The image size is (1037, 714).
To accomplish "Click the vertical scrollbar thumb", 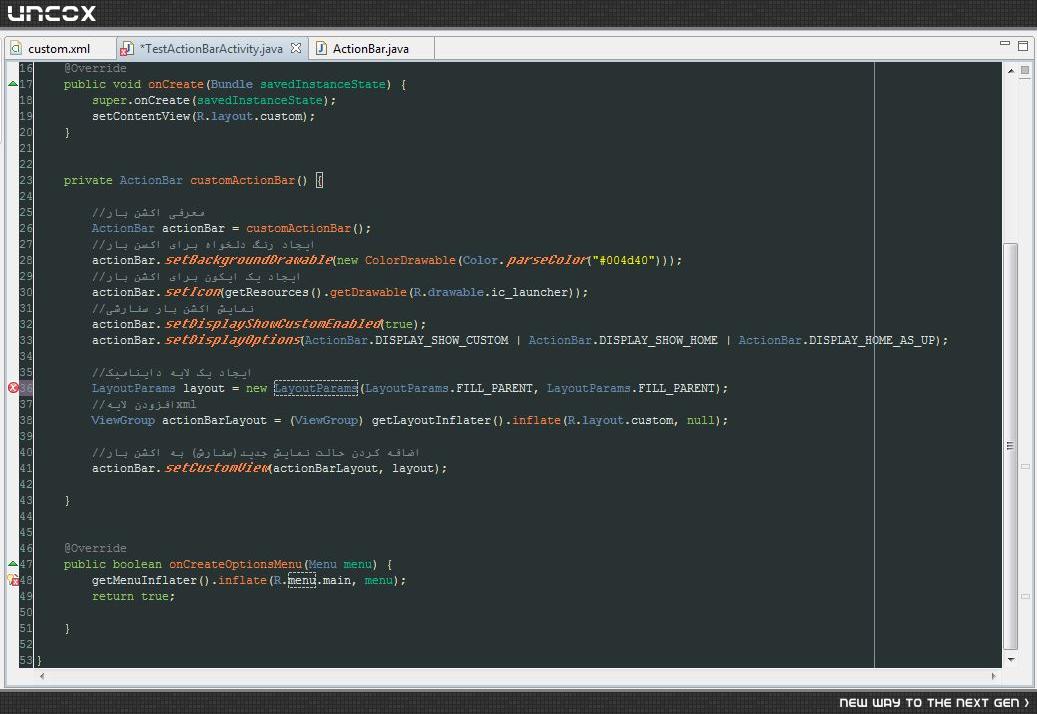I will point(1010,446).
